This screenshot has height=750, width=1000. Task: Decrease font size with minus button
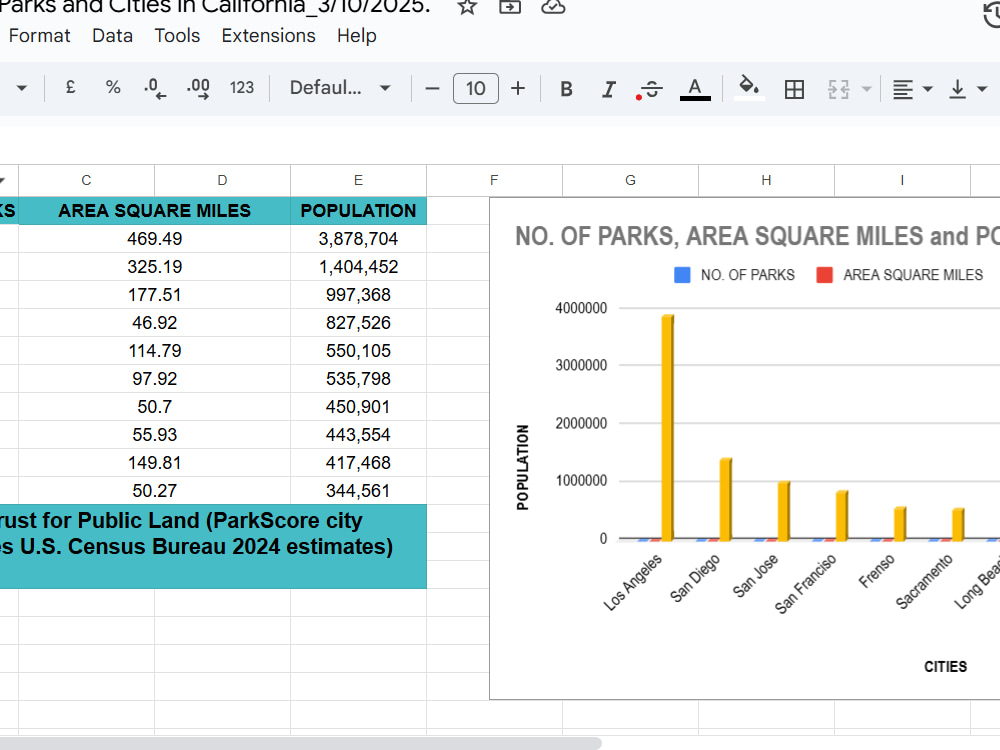(x=432, y=88)
